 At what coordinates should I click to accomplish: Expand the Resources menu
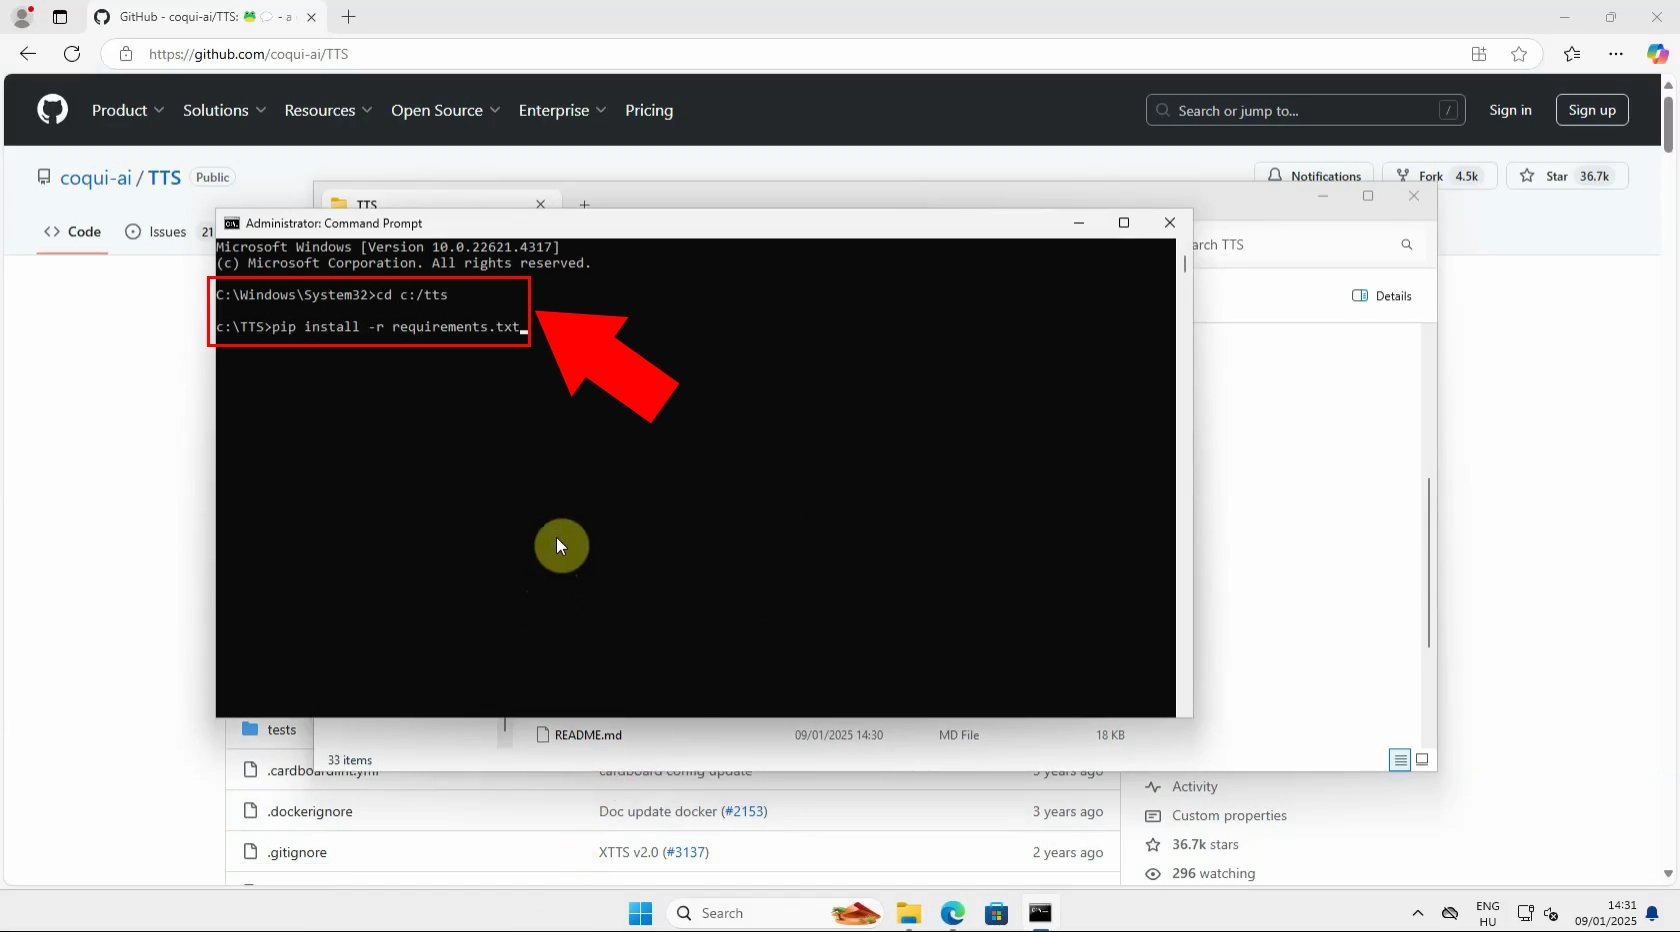pos(328,110)
